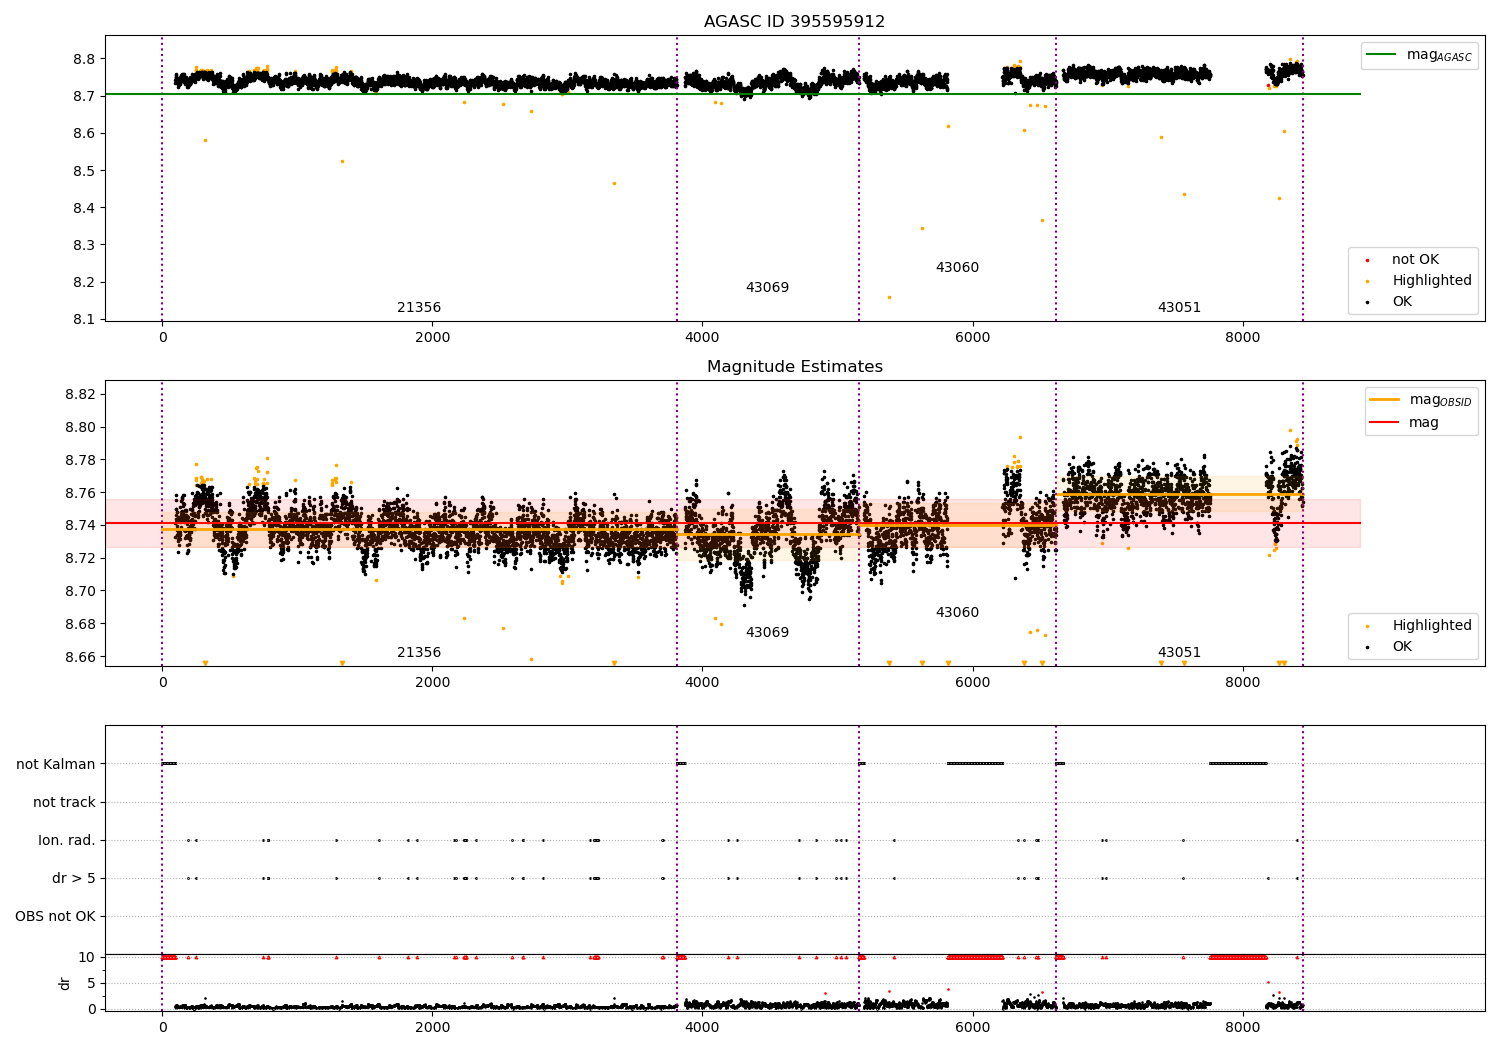This screenshot has height=1050, width=1500.
Task: Select the 'dr > 5' row label
Action: tap(74, 879)
